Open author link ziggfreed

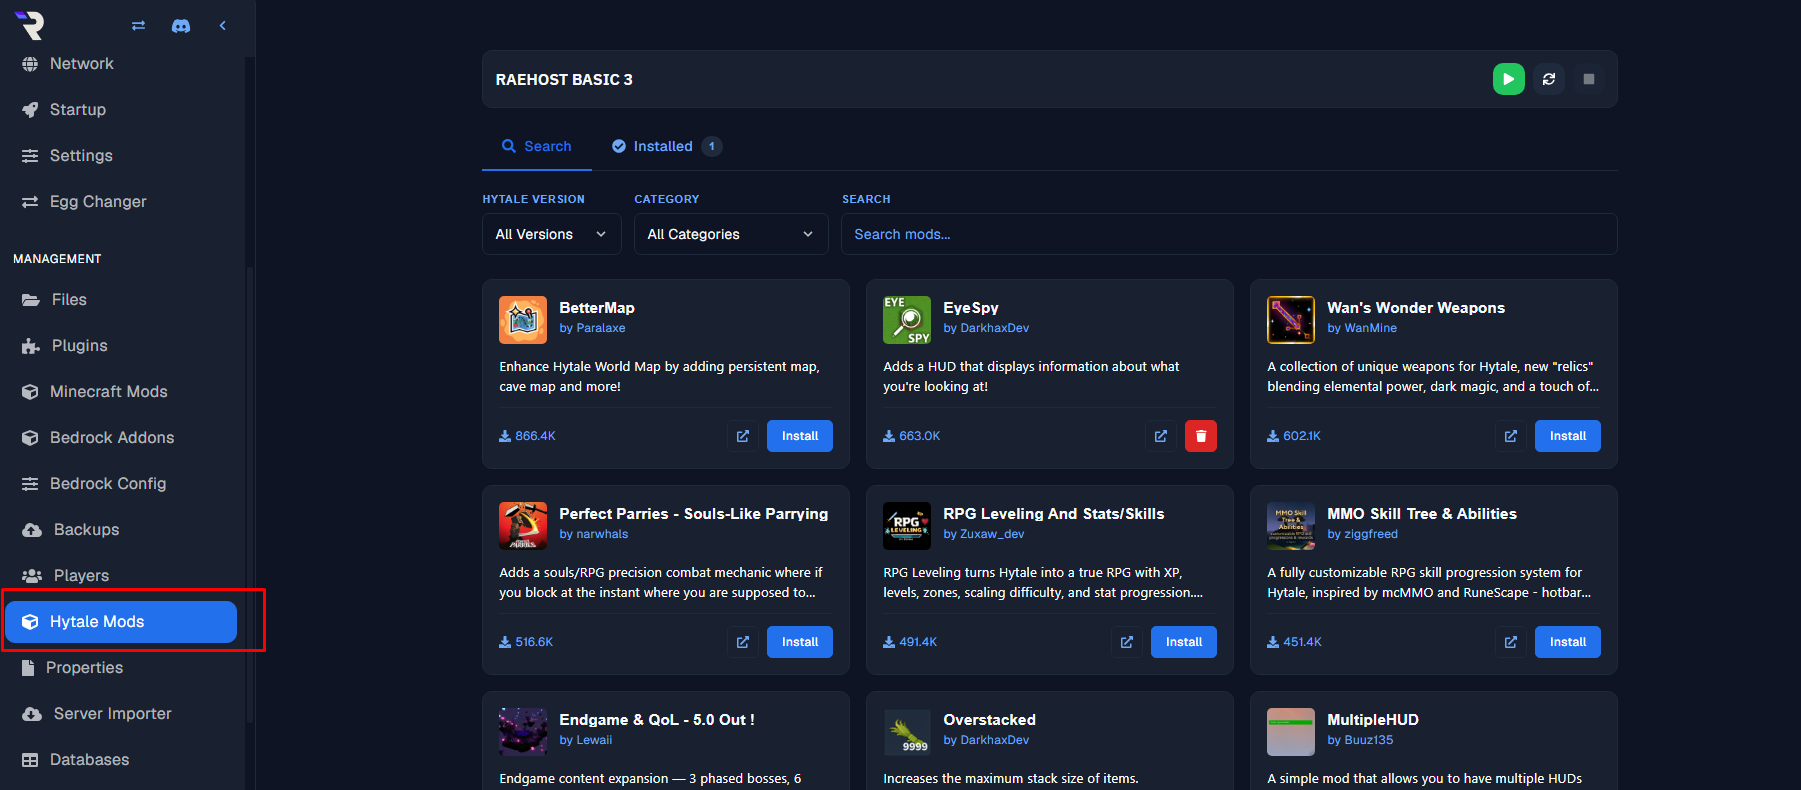1371,534
